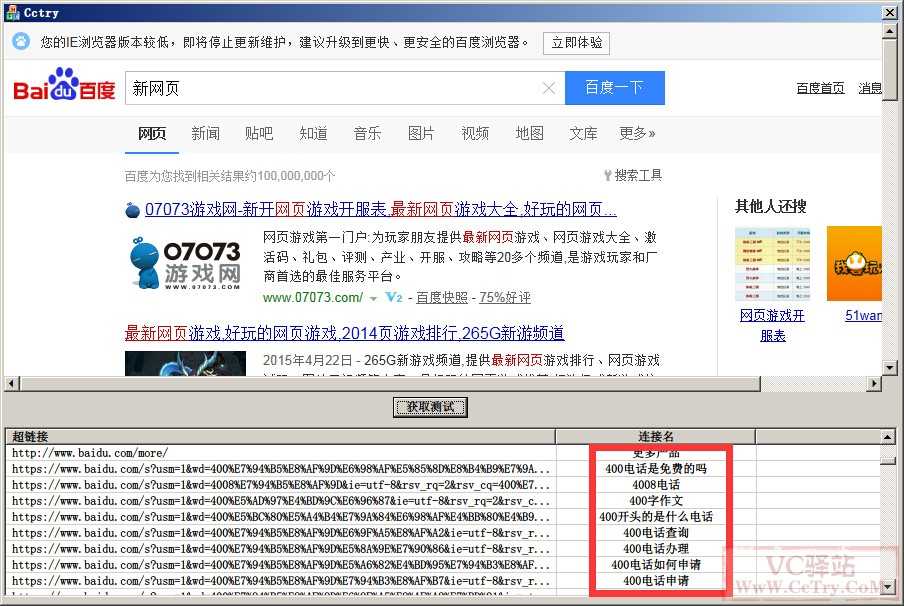Click 立即体验 upgrade button

pyautogui.click(x=577, y=43)
